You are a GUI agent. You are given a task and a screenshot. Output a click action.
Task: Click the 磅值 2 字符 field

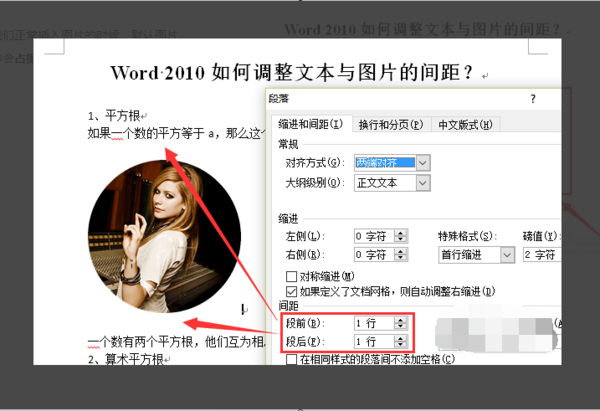pos(542,255)
